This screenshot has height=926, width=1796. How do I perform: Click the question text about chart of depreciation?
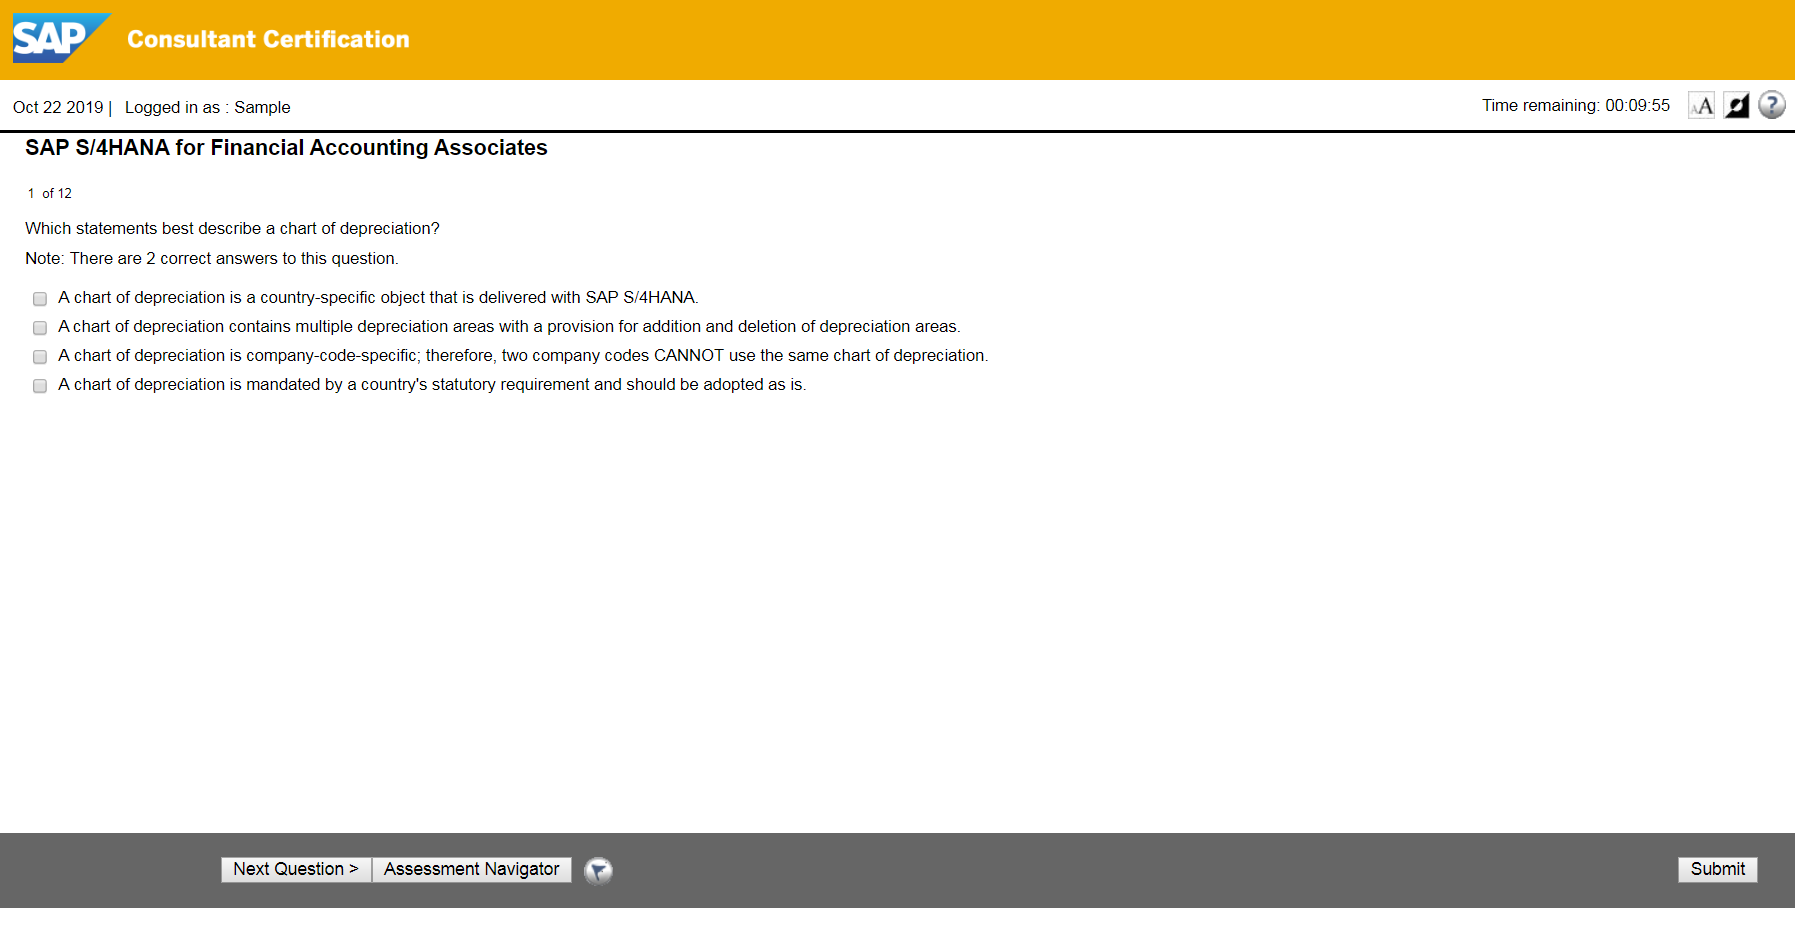(232, 229)
